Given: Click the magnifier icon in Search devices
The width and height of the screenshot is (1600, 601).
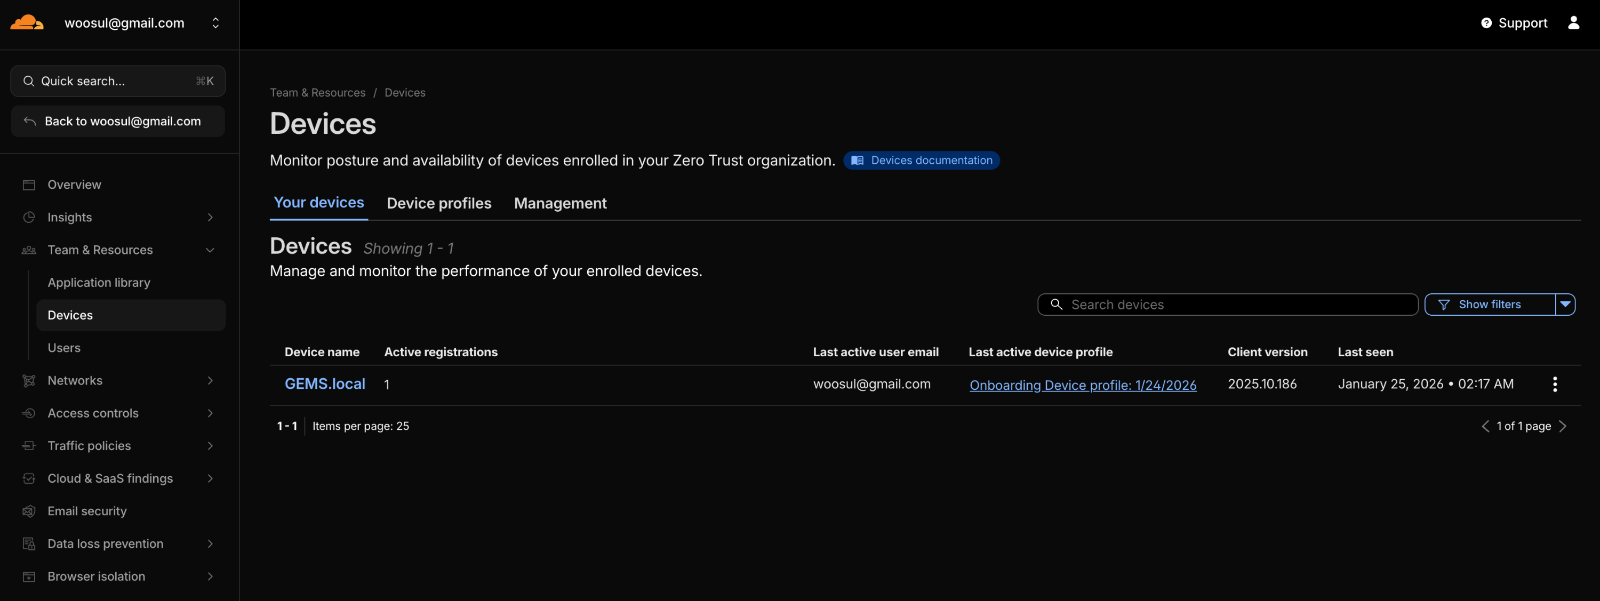Looking at the screenshot, I should pos(1056,304).
